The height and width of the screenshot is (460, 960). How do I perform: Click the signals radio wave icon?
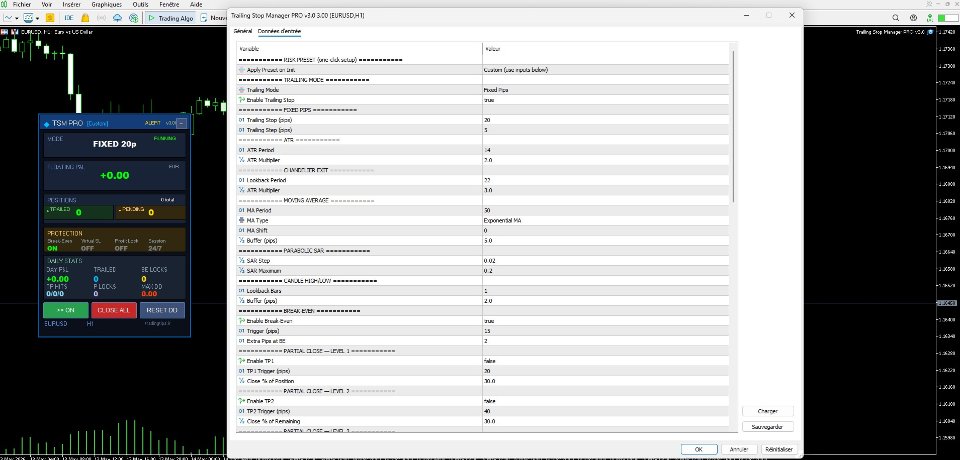coord(101,18)
